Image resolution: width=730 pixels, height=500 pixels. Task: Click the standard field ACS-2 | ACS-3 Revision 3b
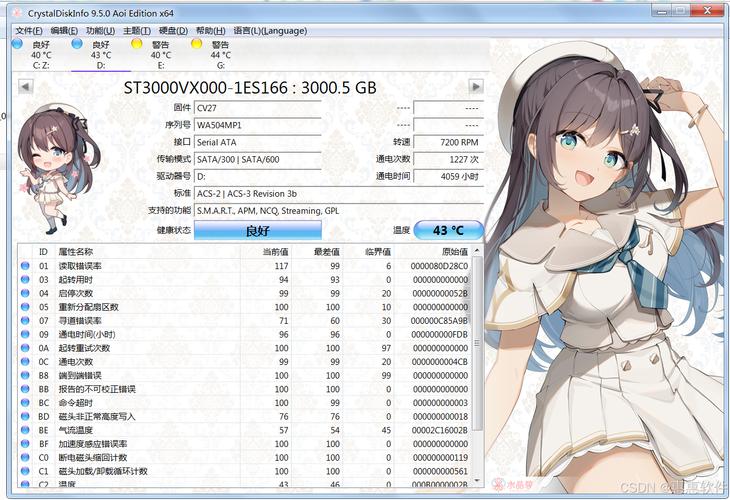(339, 194)
